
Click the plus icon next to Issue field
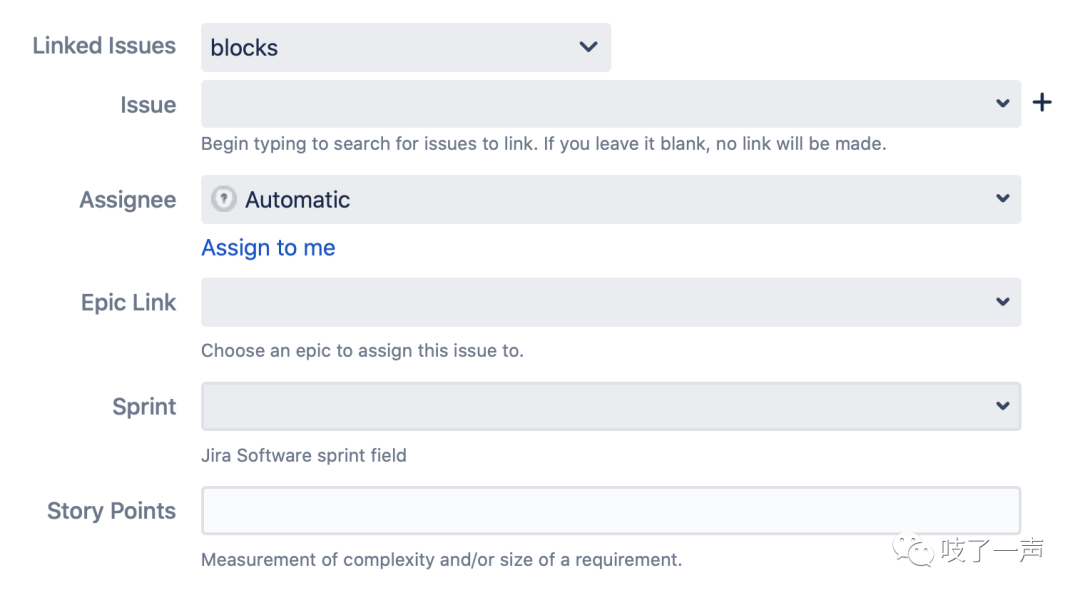click(1041, 103)
